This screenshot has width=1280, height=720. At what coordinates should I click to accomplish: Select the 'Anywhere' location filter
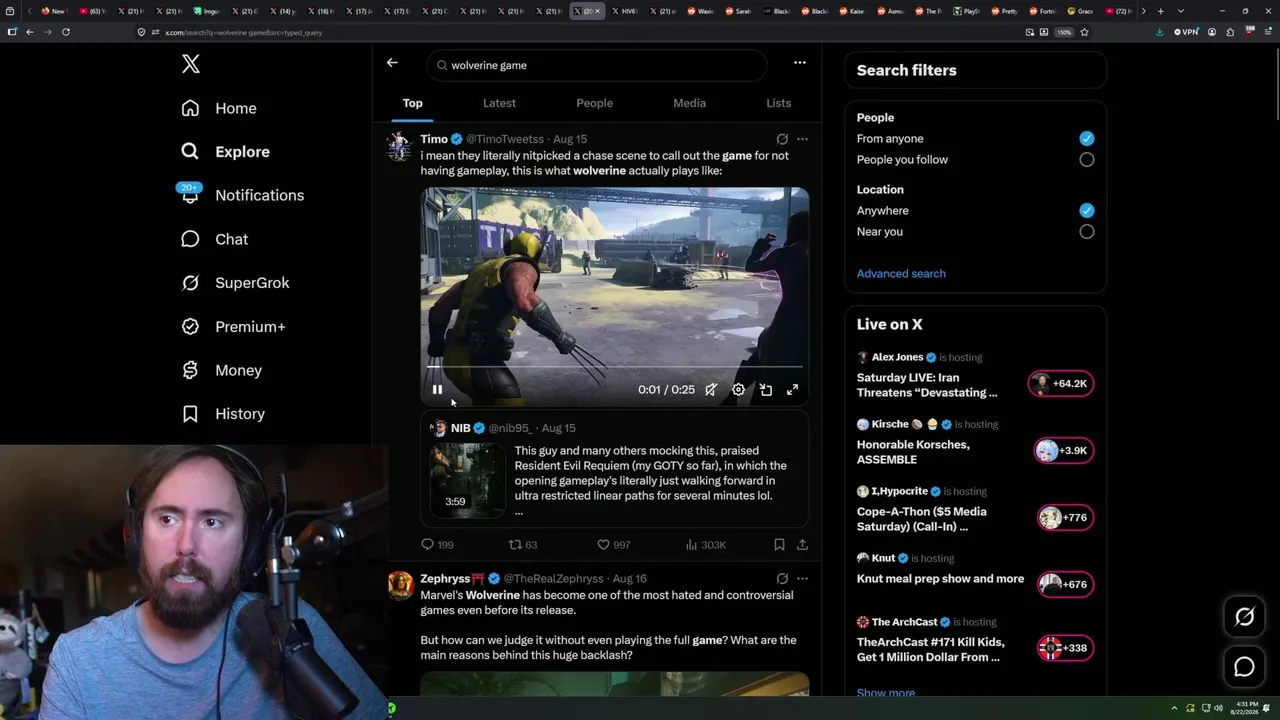[x=1087, y=211]
